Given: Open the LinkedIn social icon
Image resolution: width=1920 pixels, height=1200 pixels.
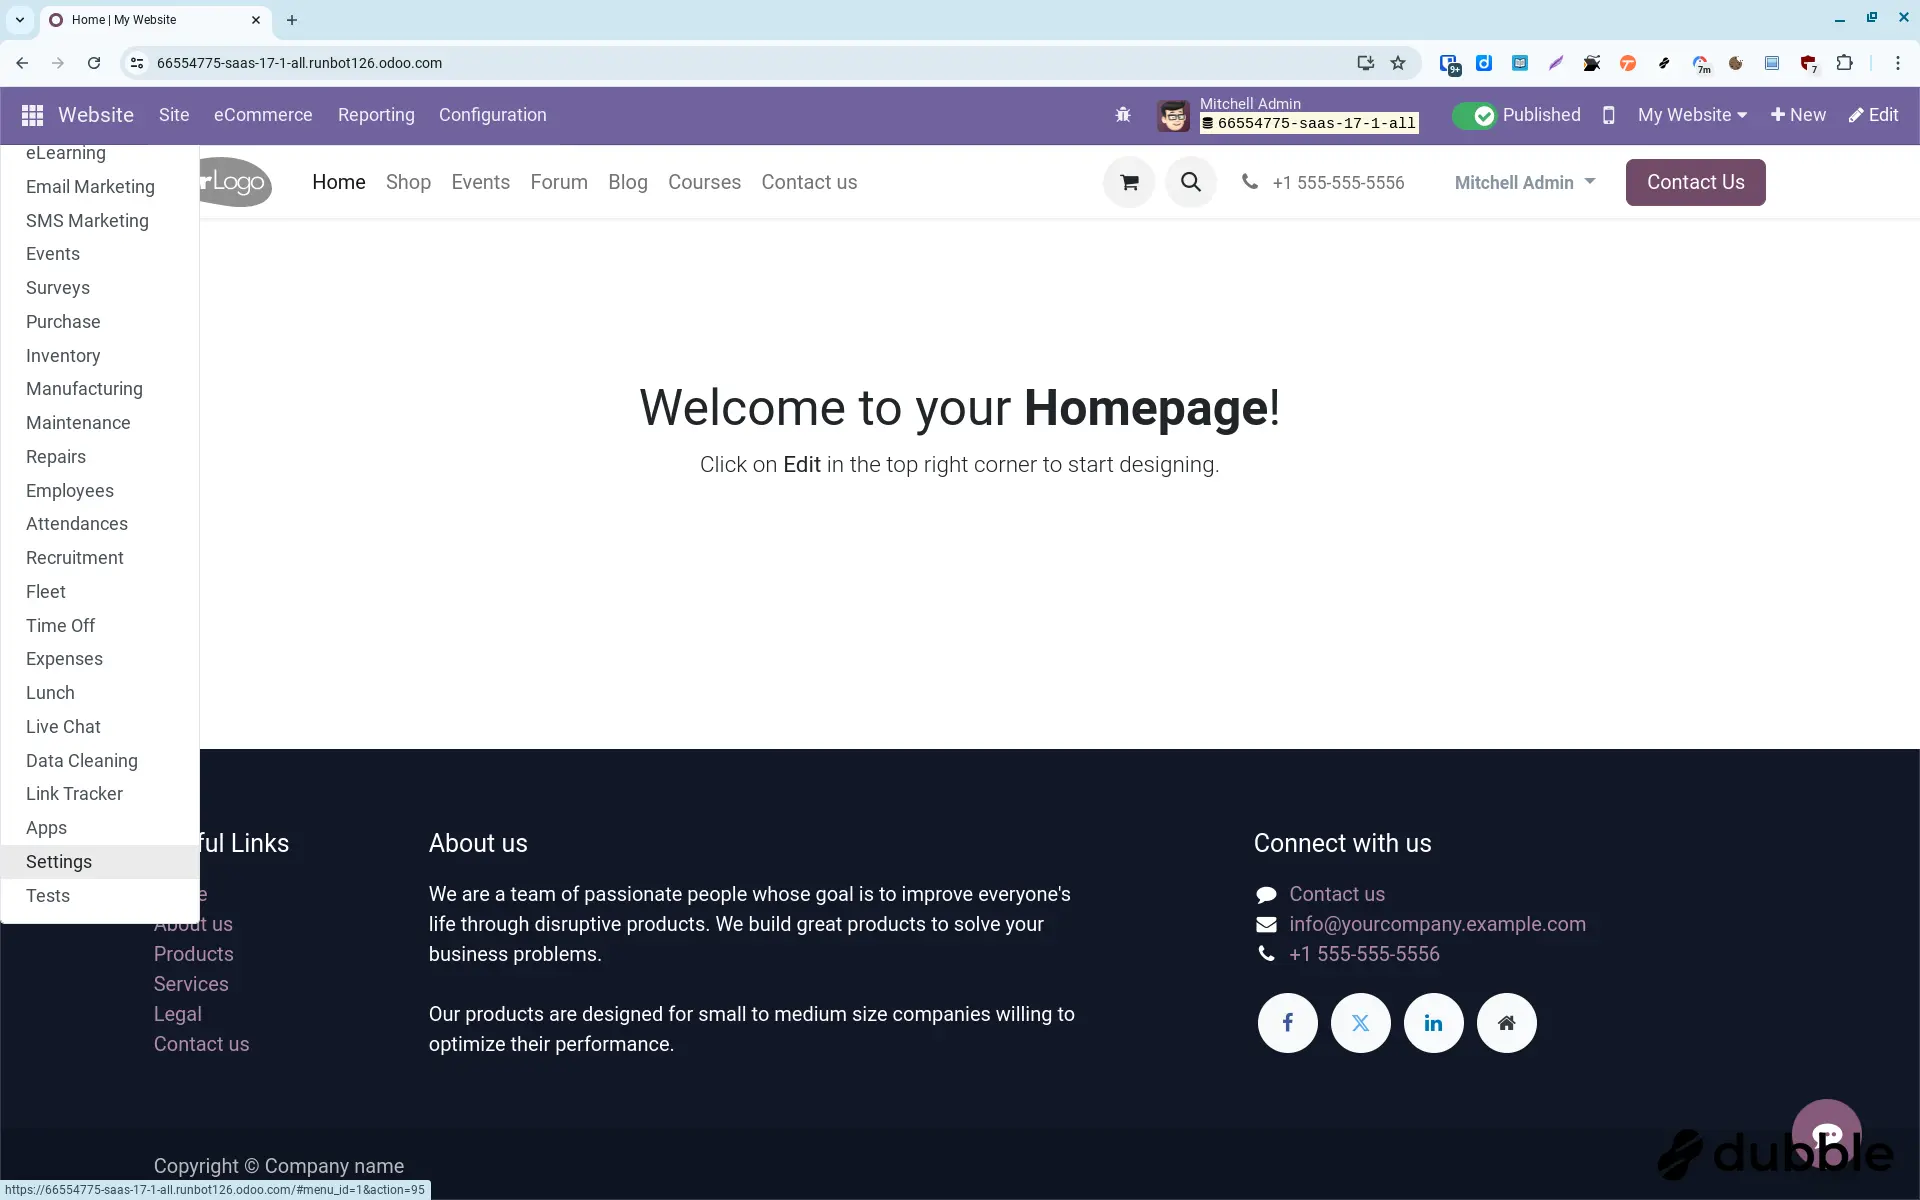Looking at the screenshot, I should pyautogui.click(x=1433, y=1023).
